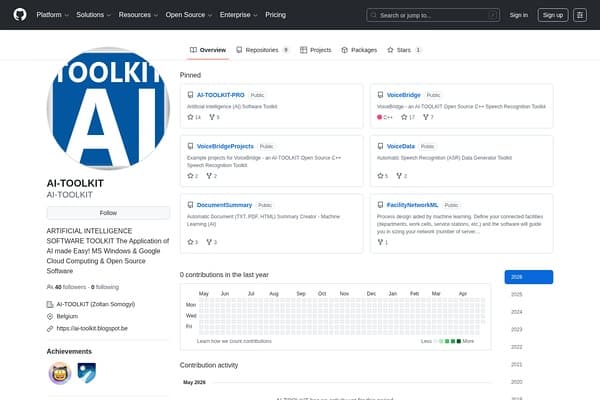This screenshot has width=600, height=400.
Task: Open the VoiceData repository
Action: tap(401, 146)
